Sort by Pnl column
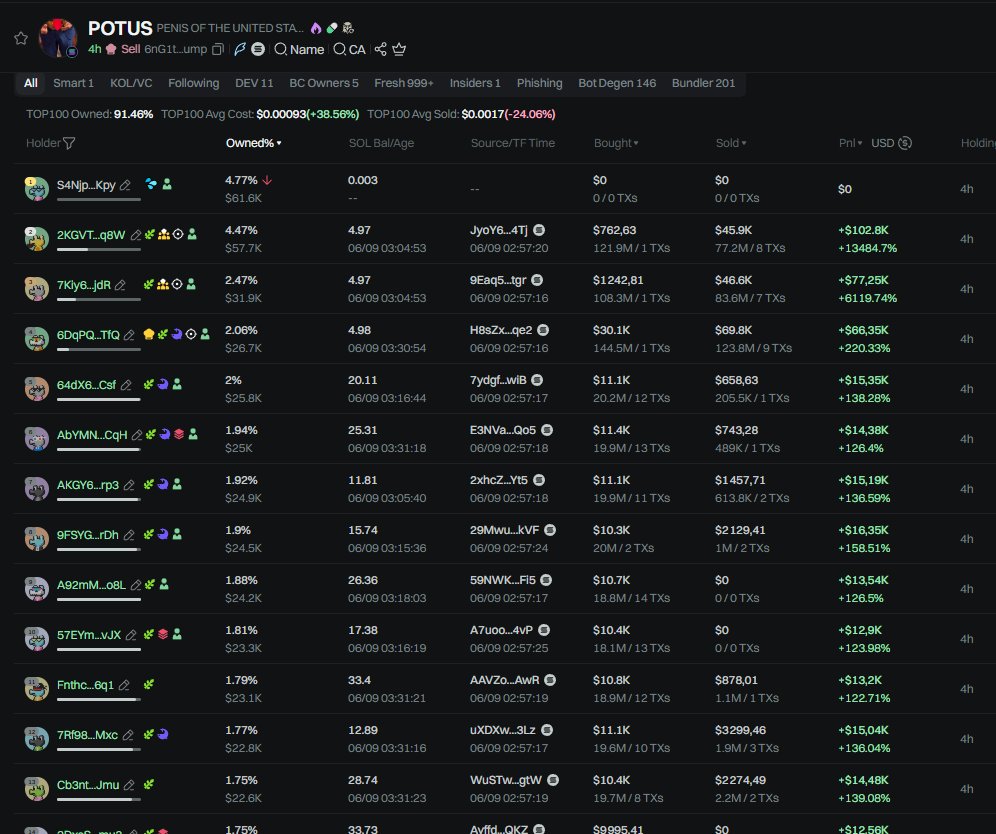This screenshot has height=834, width=996. [x=851, y=143]
